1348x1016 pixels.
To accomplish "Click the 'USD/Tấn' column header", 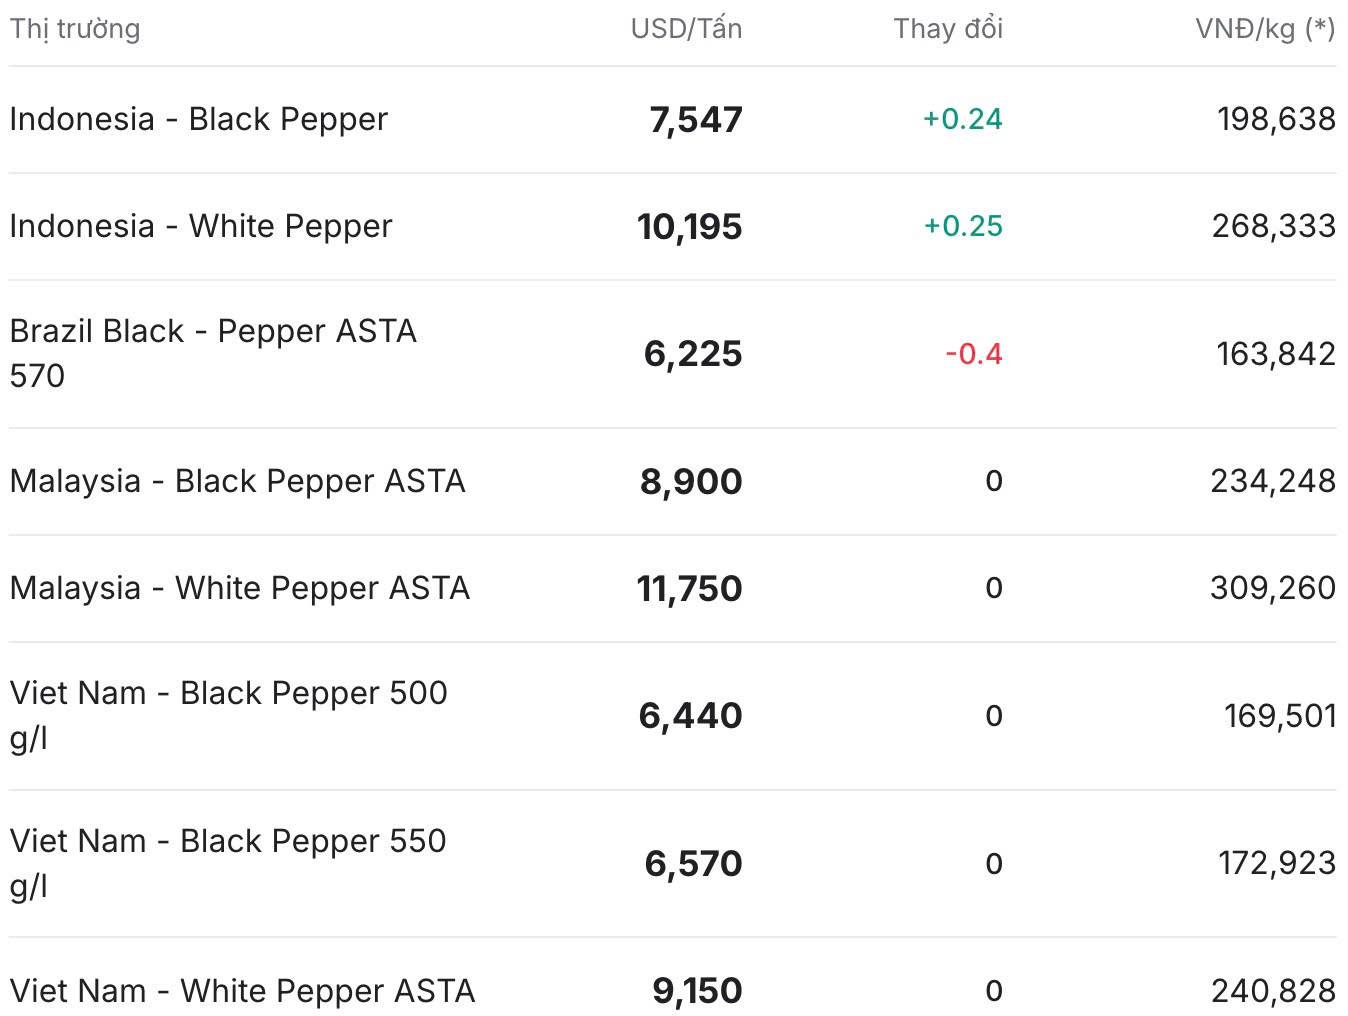I will [686, 29].
